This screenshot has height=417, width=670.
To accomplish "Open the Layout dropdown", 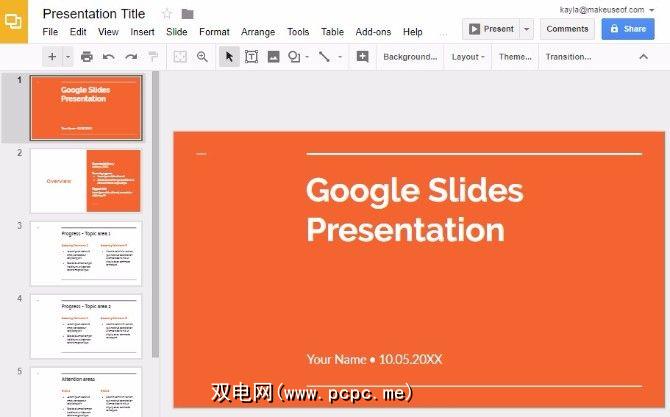I will [468, 57].
